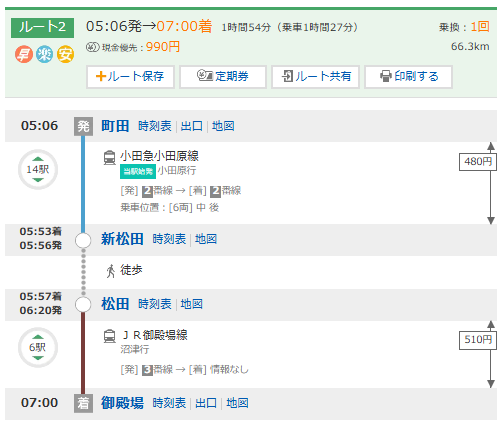The height and width of the screenshot is (424, 504).
Task: Expand the 14駅 station list
Action: click(38, 170)
